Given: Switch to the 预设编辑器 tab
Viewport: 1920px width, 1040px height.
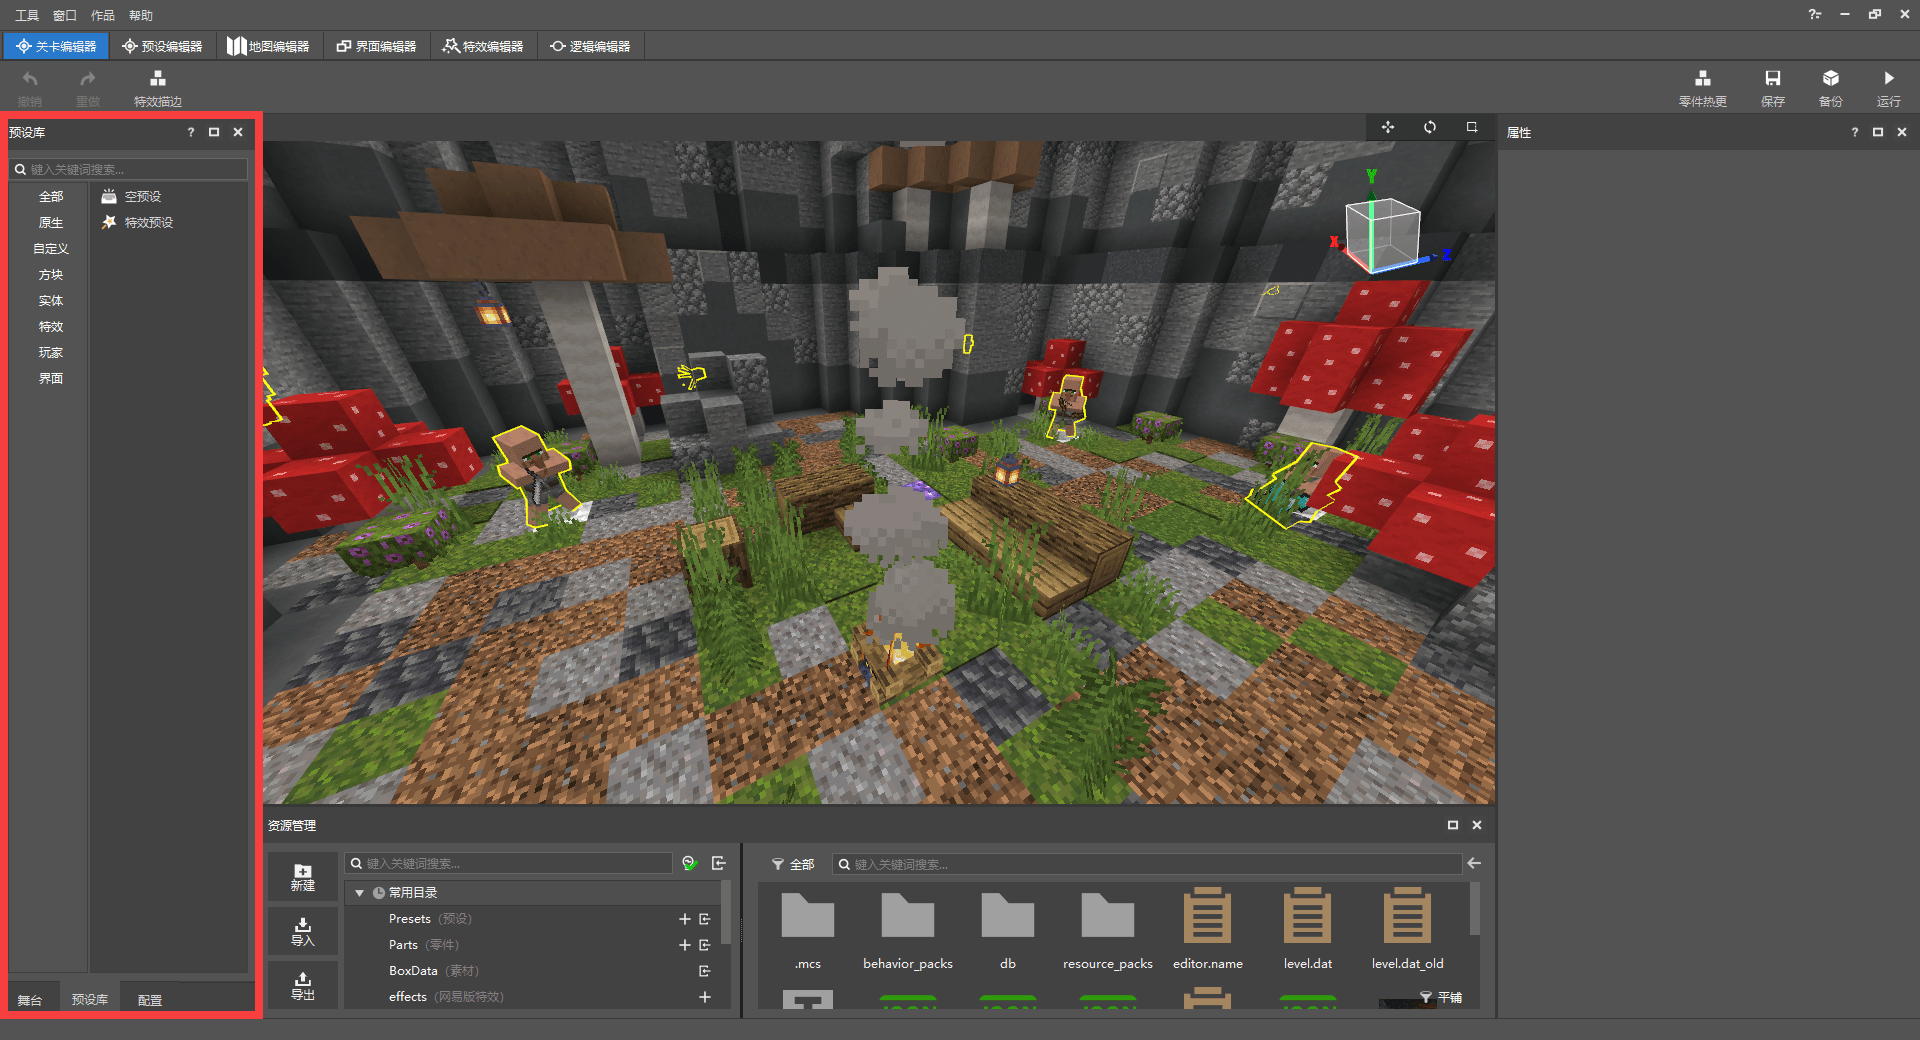Looking at the screenshot, I should click(162, 46).
